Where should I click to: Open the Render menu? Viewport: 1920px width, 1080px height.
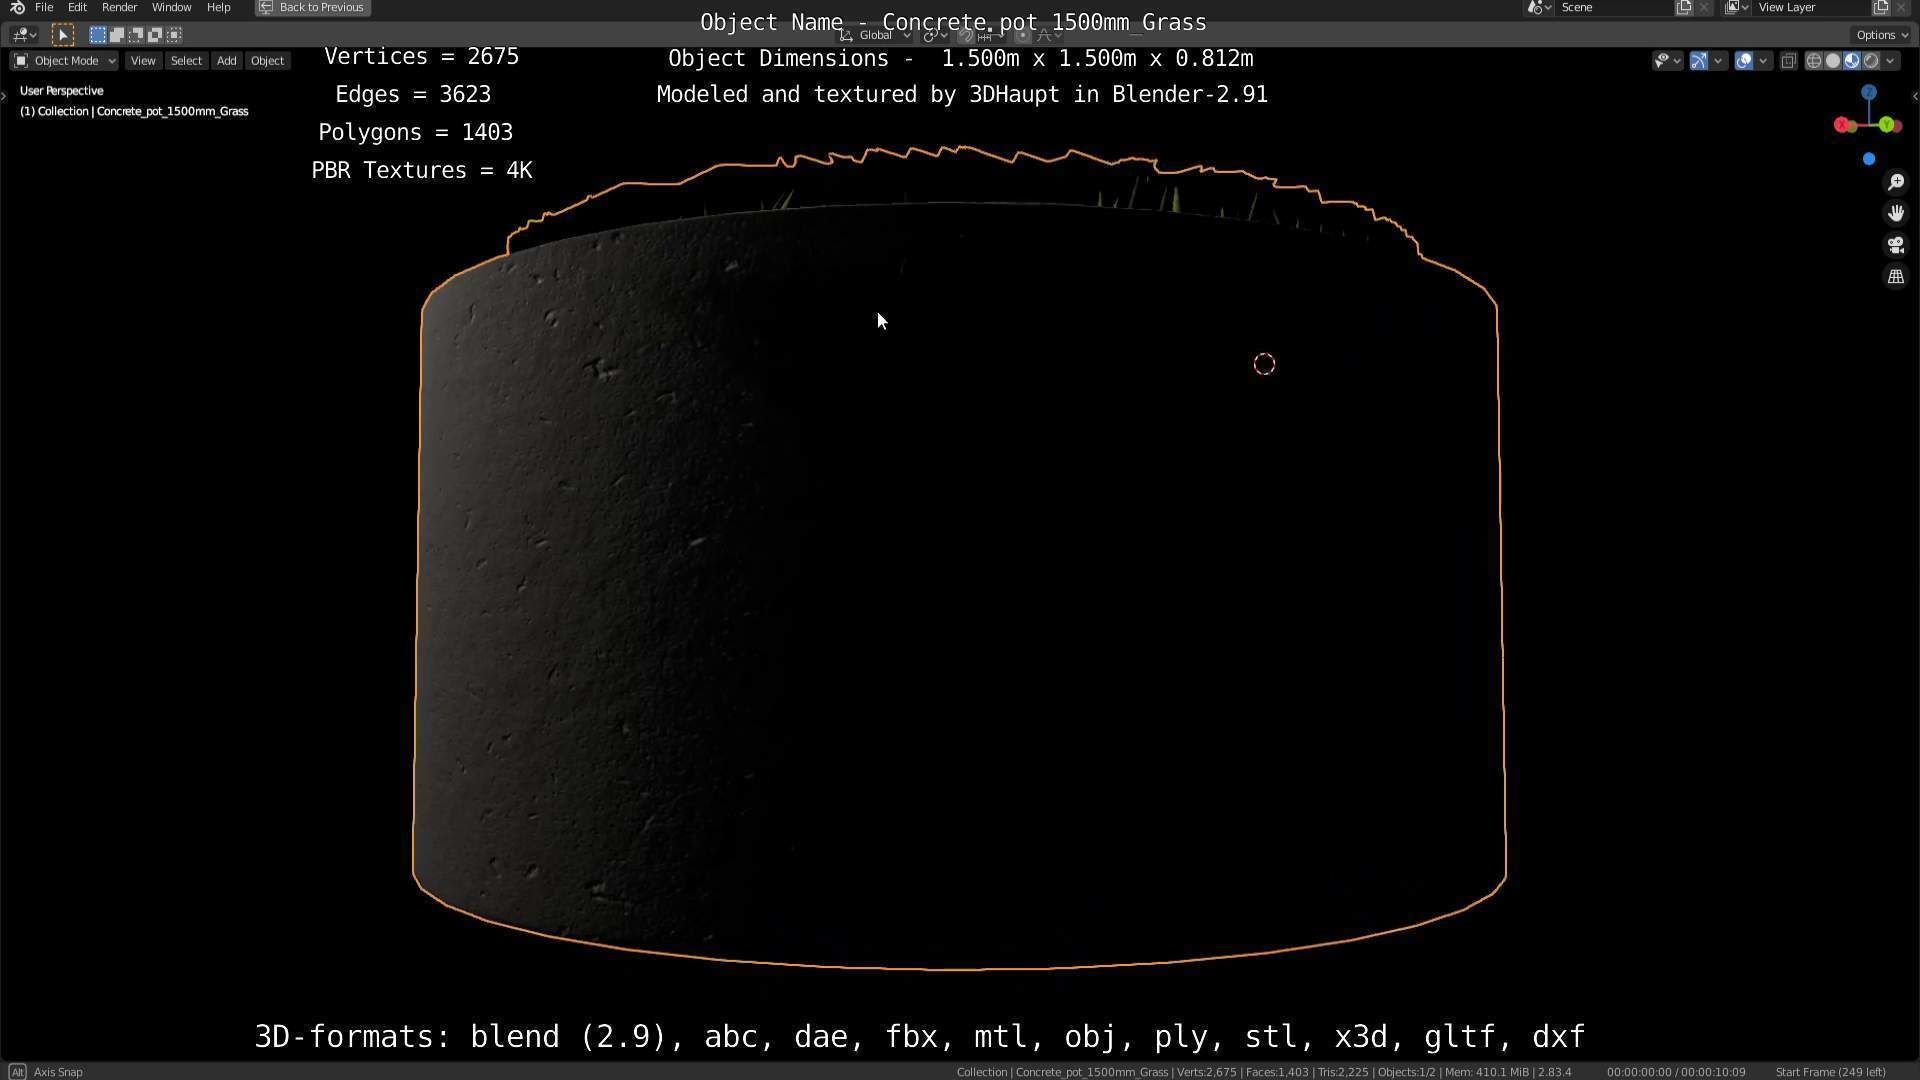click(119, 7)
